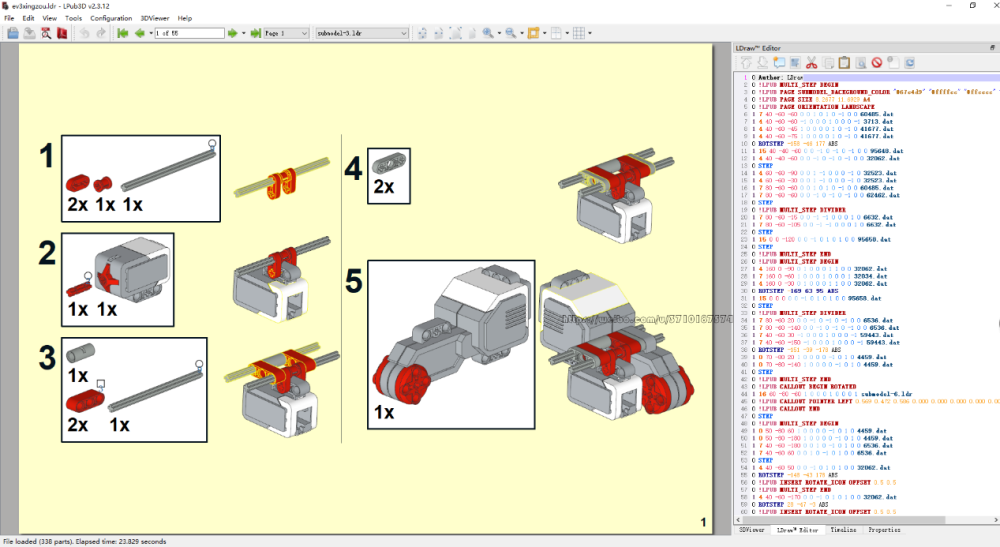
Task: Expand the ruler options arrow
Action: [567, 33]
